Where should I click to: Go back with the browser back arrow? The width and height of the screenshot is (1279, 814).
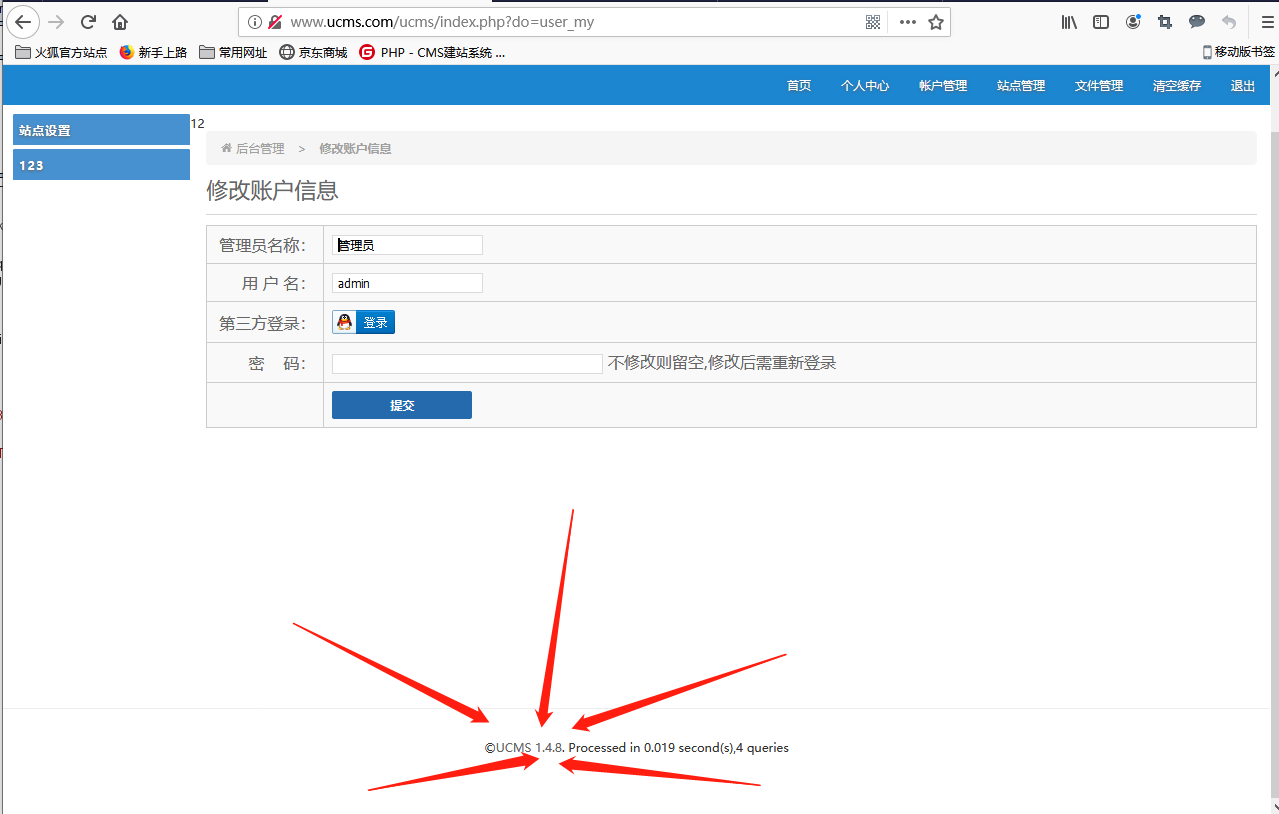tap(23, 22)
